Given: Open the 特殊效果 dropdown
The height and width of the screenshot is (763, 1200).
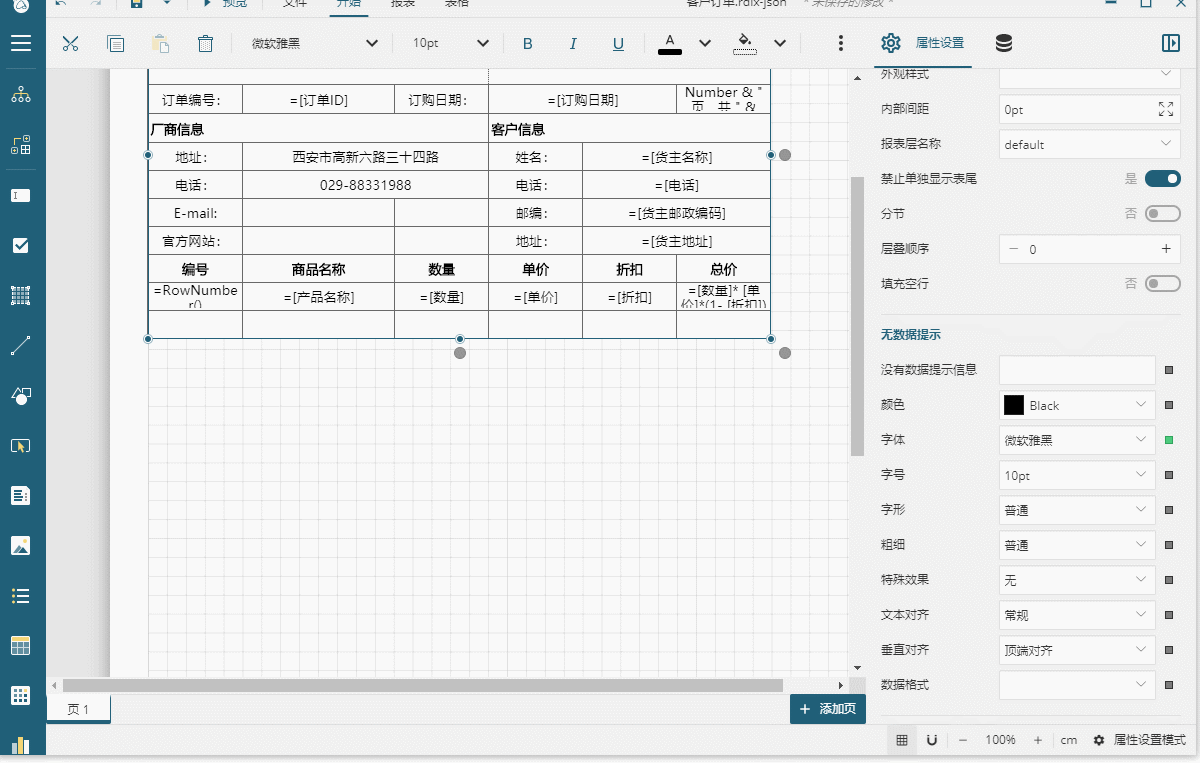Looking at the screenshot, I should 1078,580.
